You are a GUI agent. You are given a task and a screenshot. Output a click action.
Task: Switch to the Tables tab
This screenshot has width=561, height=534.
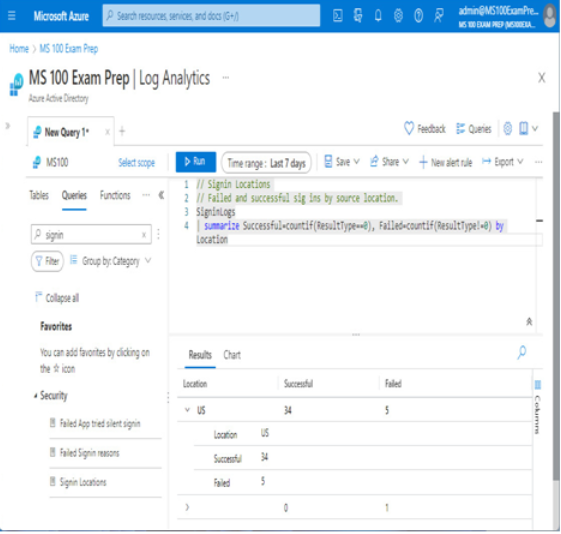[x=39, y=195]
